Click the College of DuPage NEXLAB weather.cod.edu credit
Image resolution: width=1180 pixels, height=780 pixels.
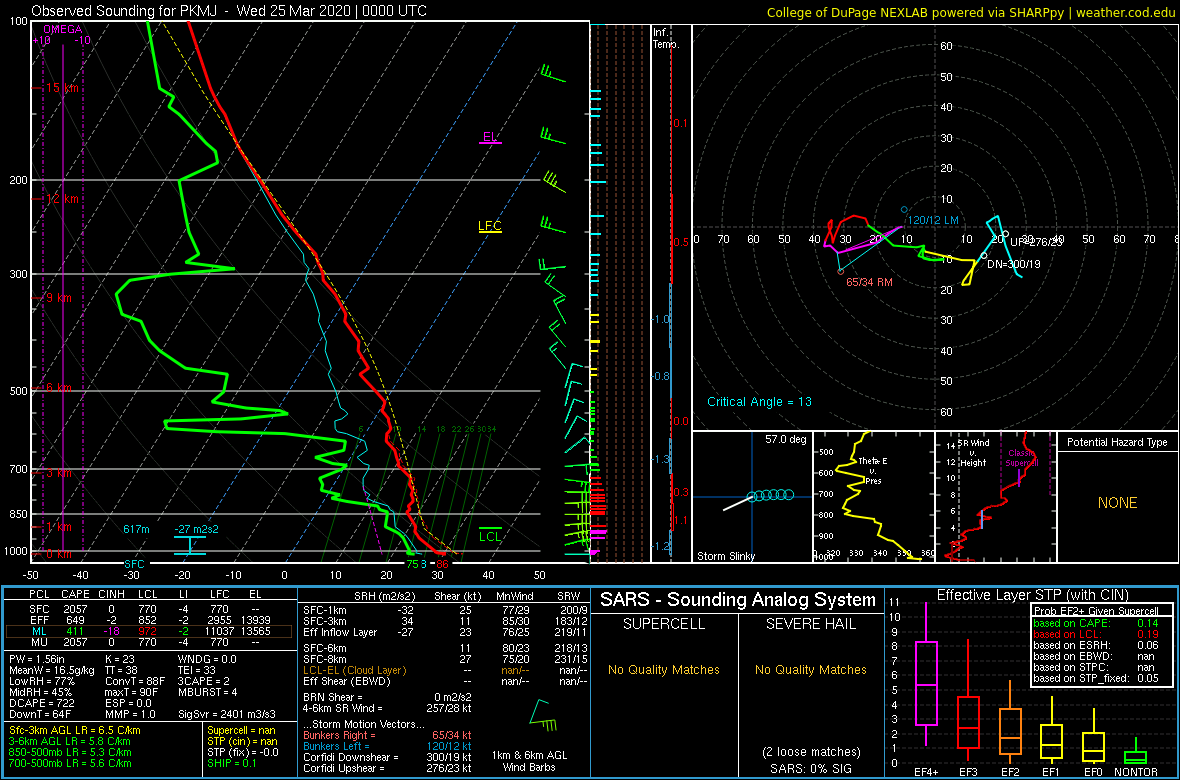click(970, 12)
